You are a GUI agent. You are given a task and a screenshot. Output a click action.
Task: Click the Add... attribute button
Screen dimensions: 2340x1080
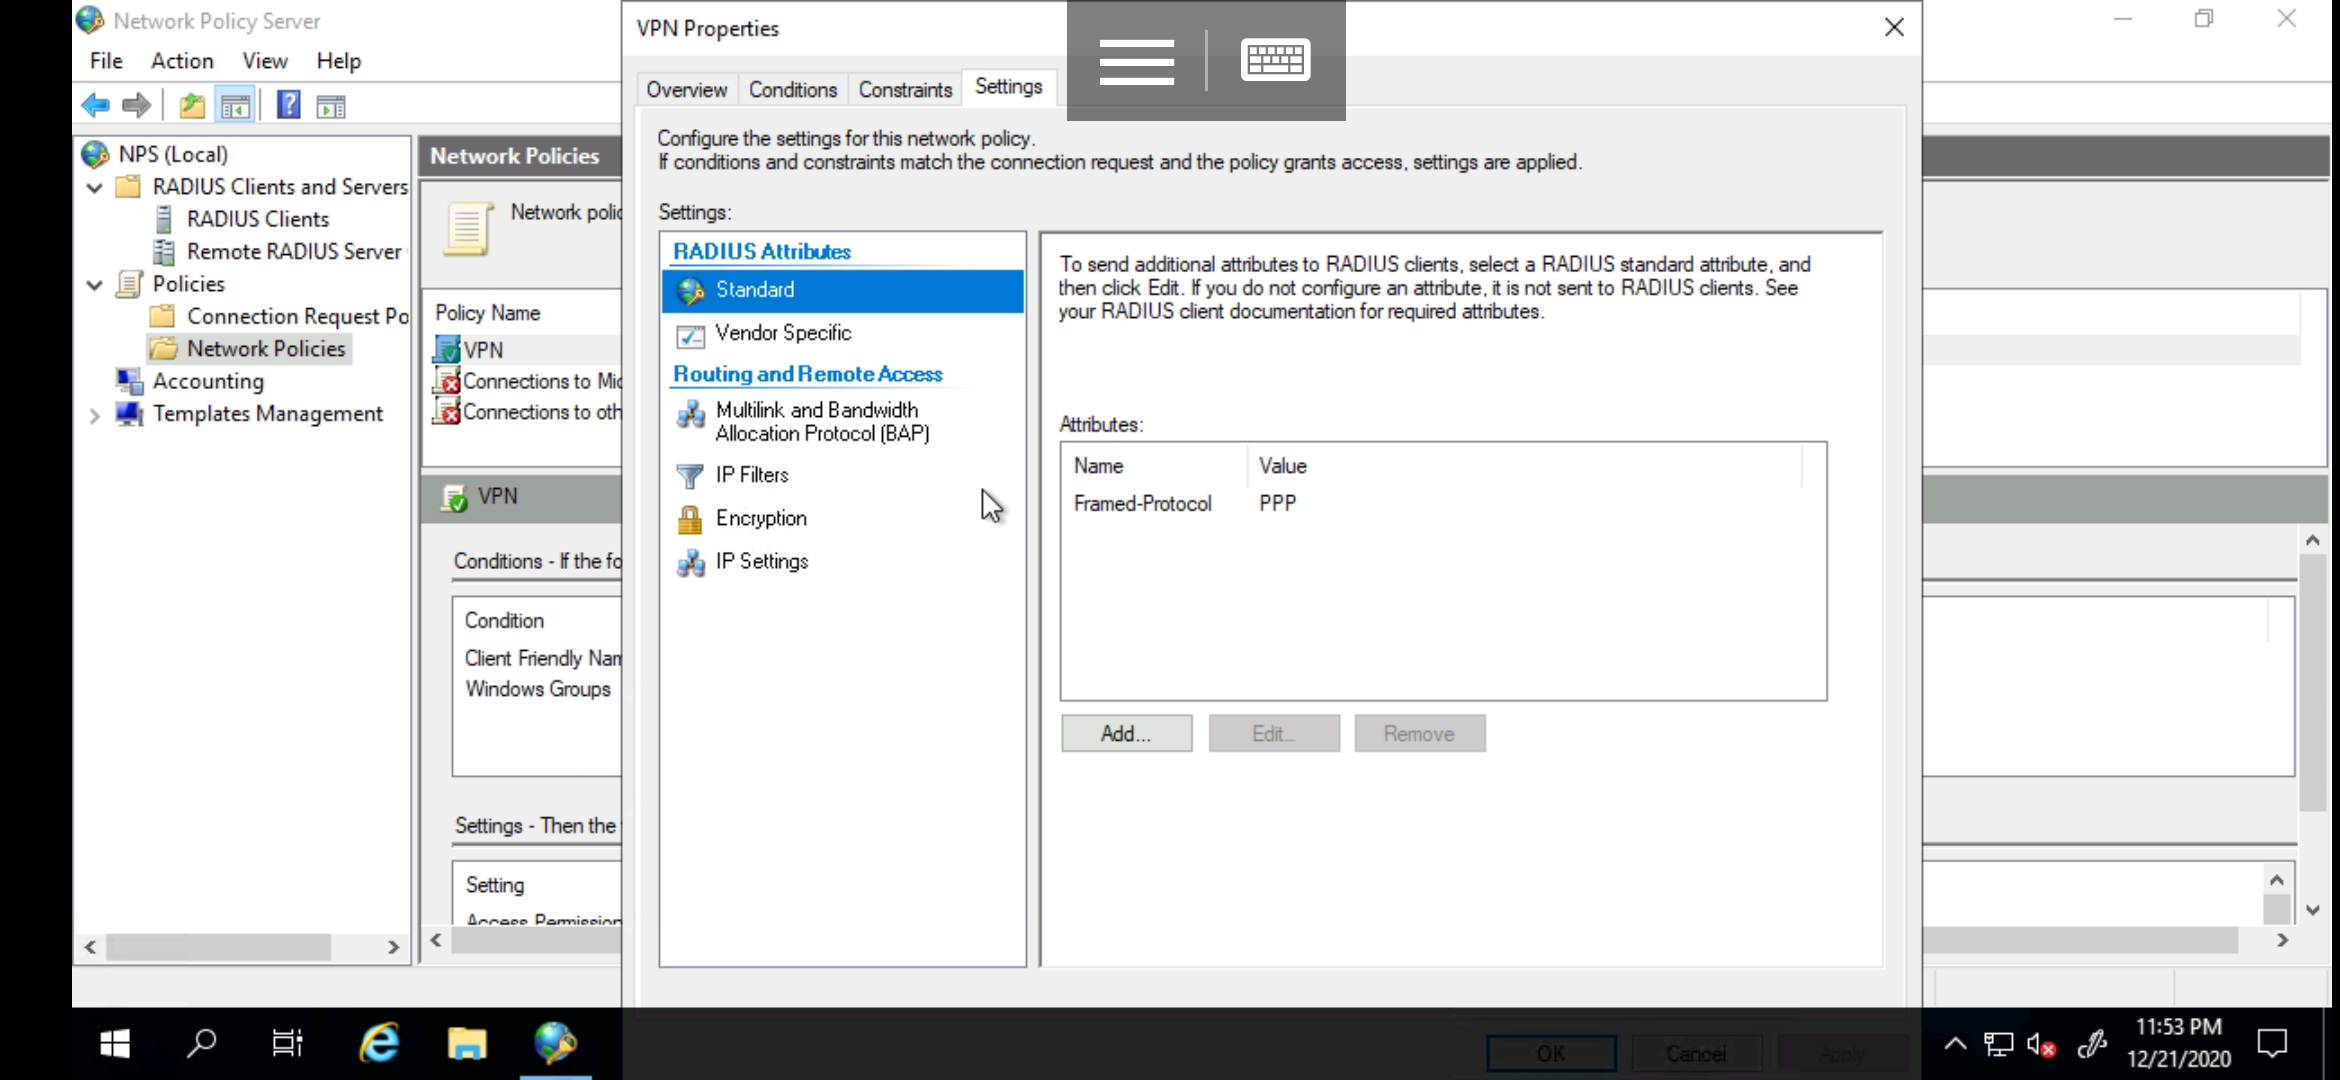click(1126, 734)
